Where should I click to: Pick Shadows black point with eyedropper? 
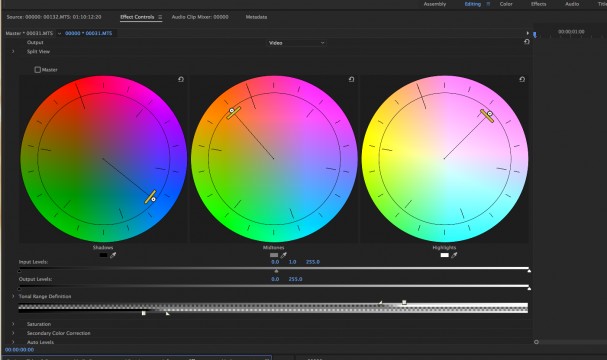(x=113, y=255)
